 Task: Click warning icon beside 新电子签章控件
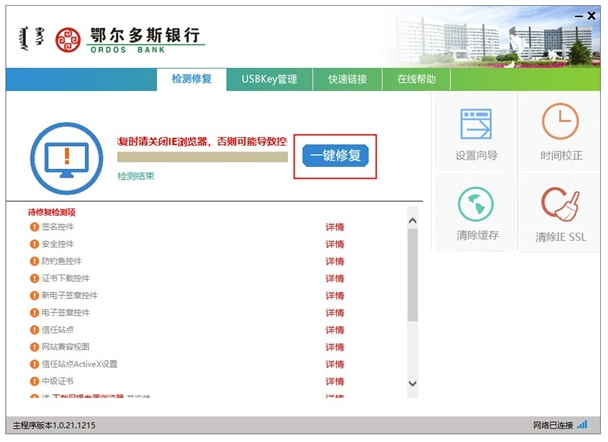35,295
